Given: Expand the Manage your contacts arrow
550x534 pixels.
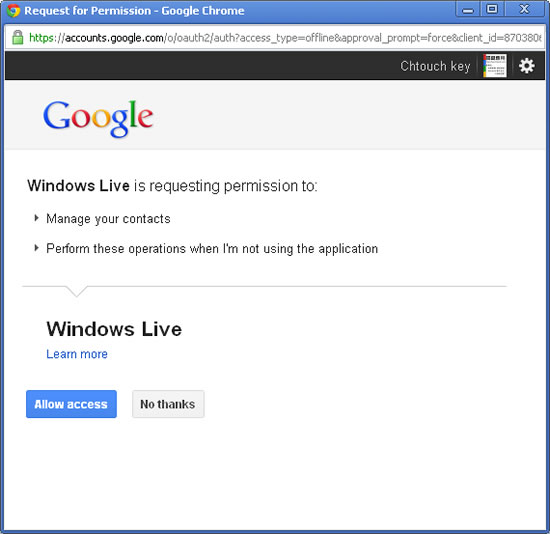Looking at the screenshot, I should coord(36,218).
